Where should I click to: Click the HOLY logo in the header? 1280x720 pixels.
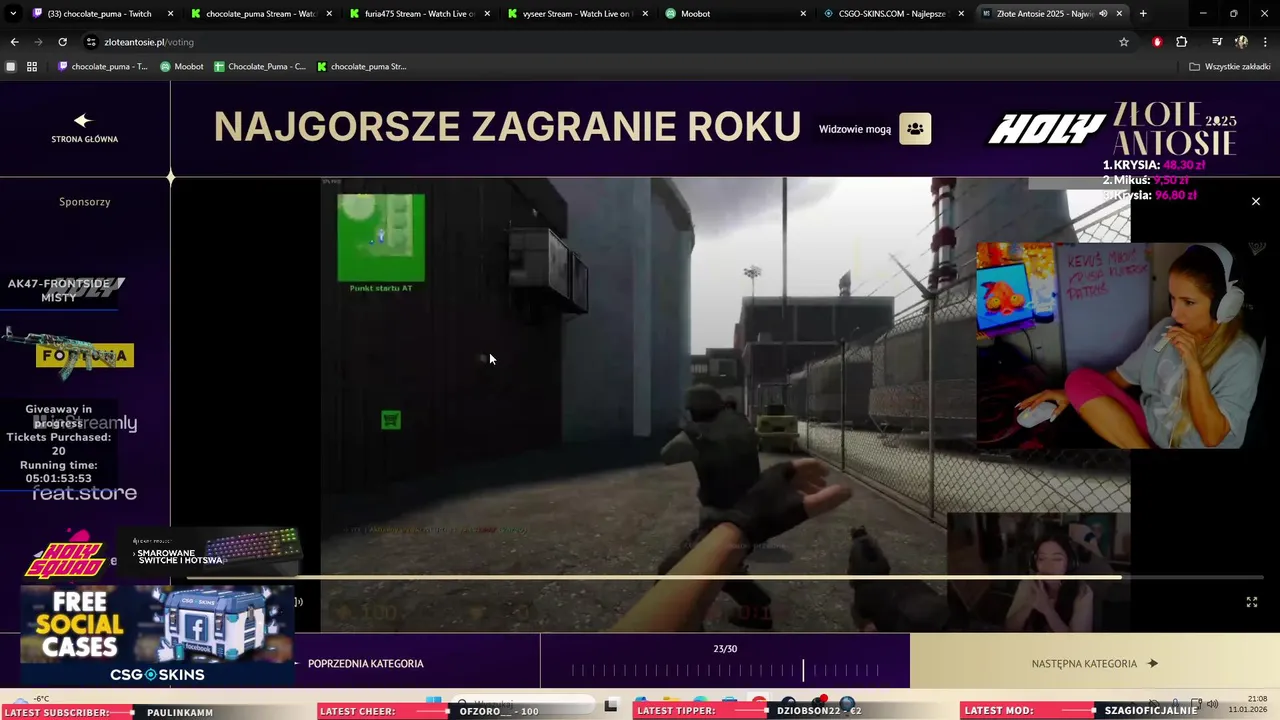1047,129
